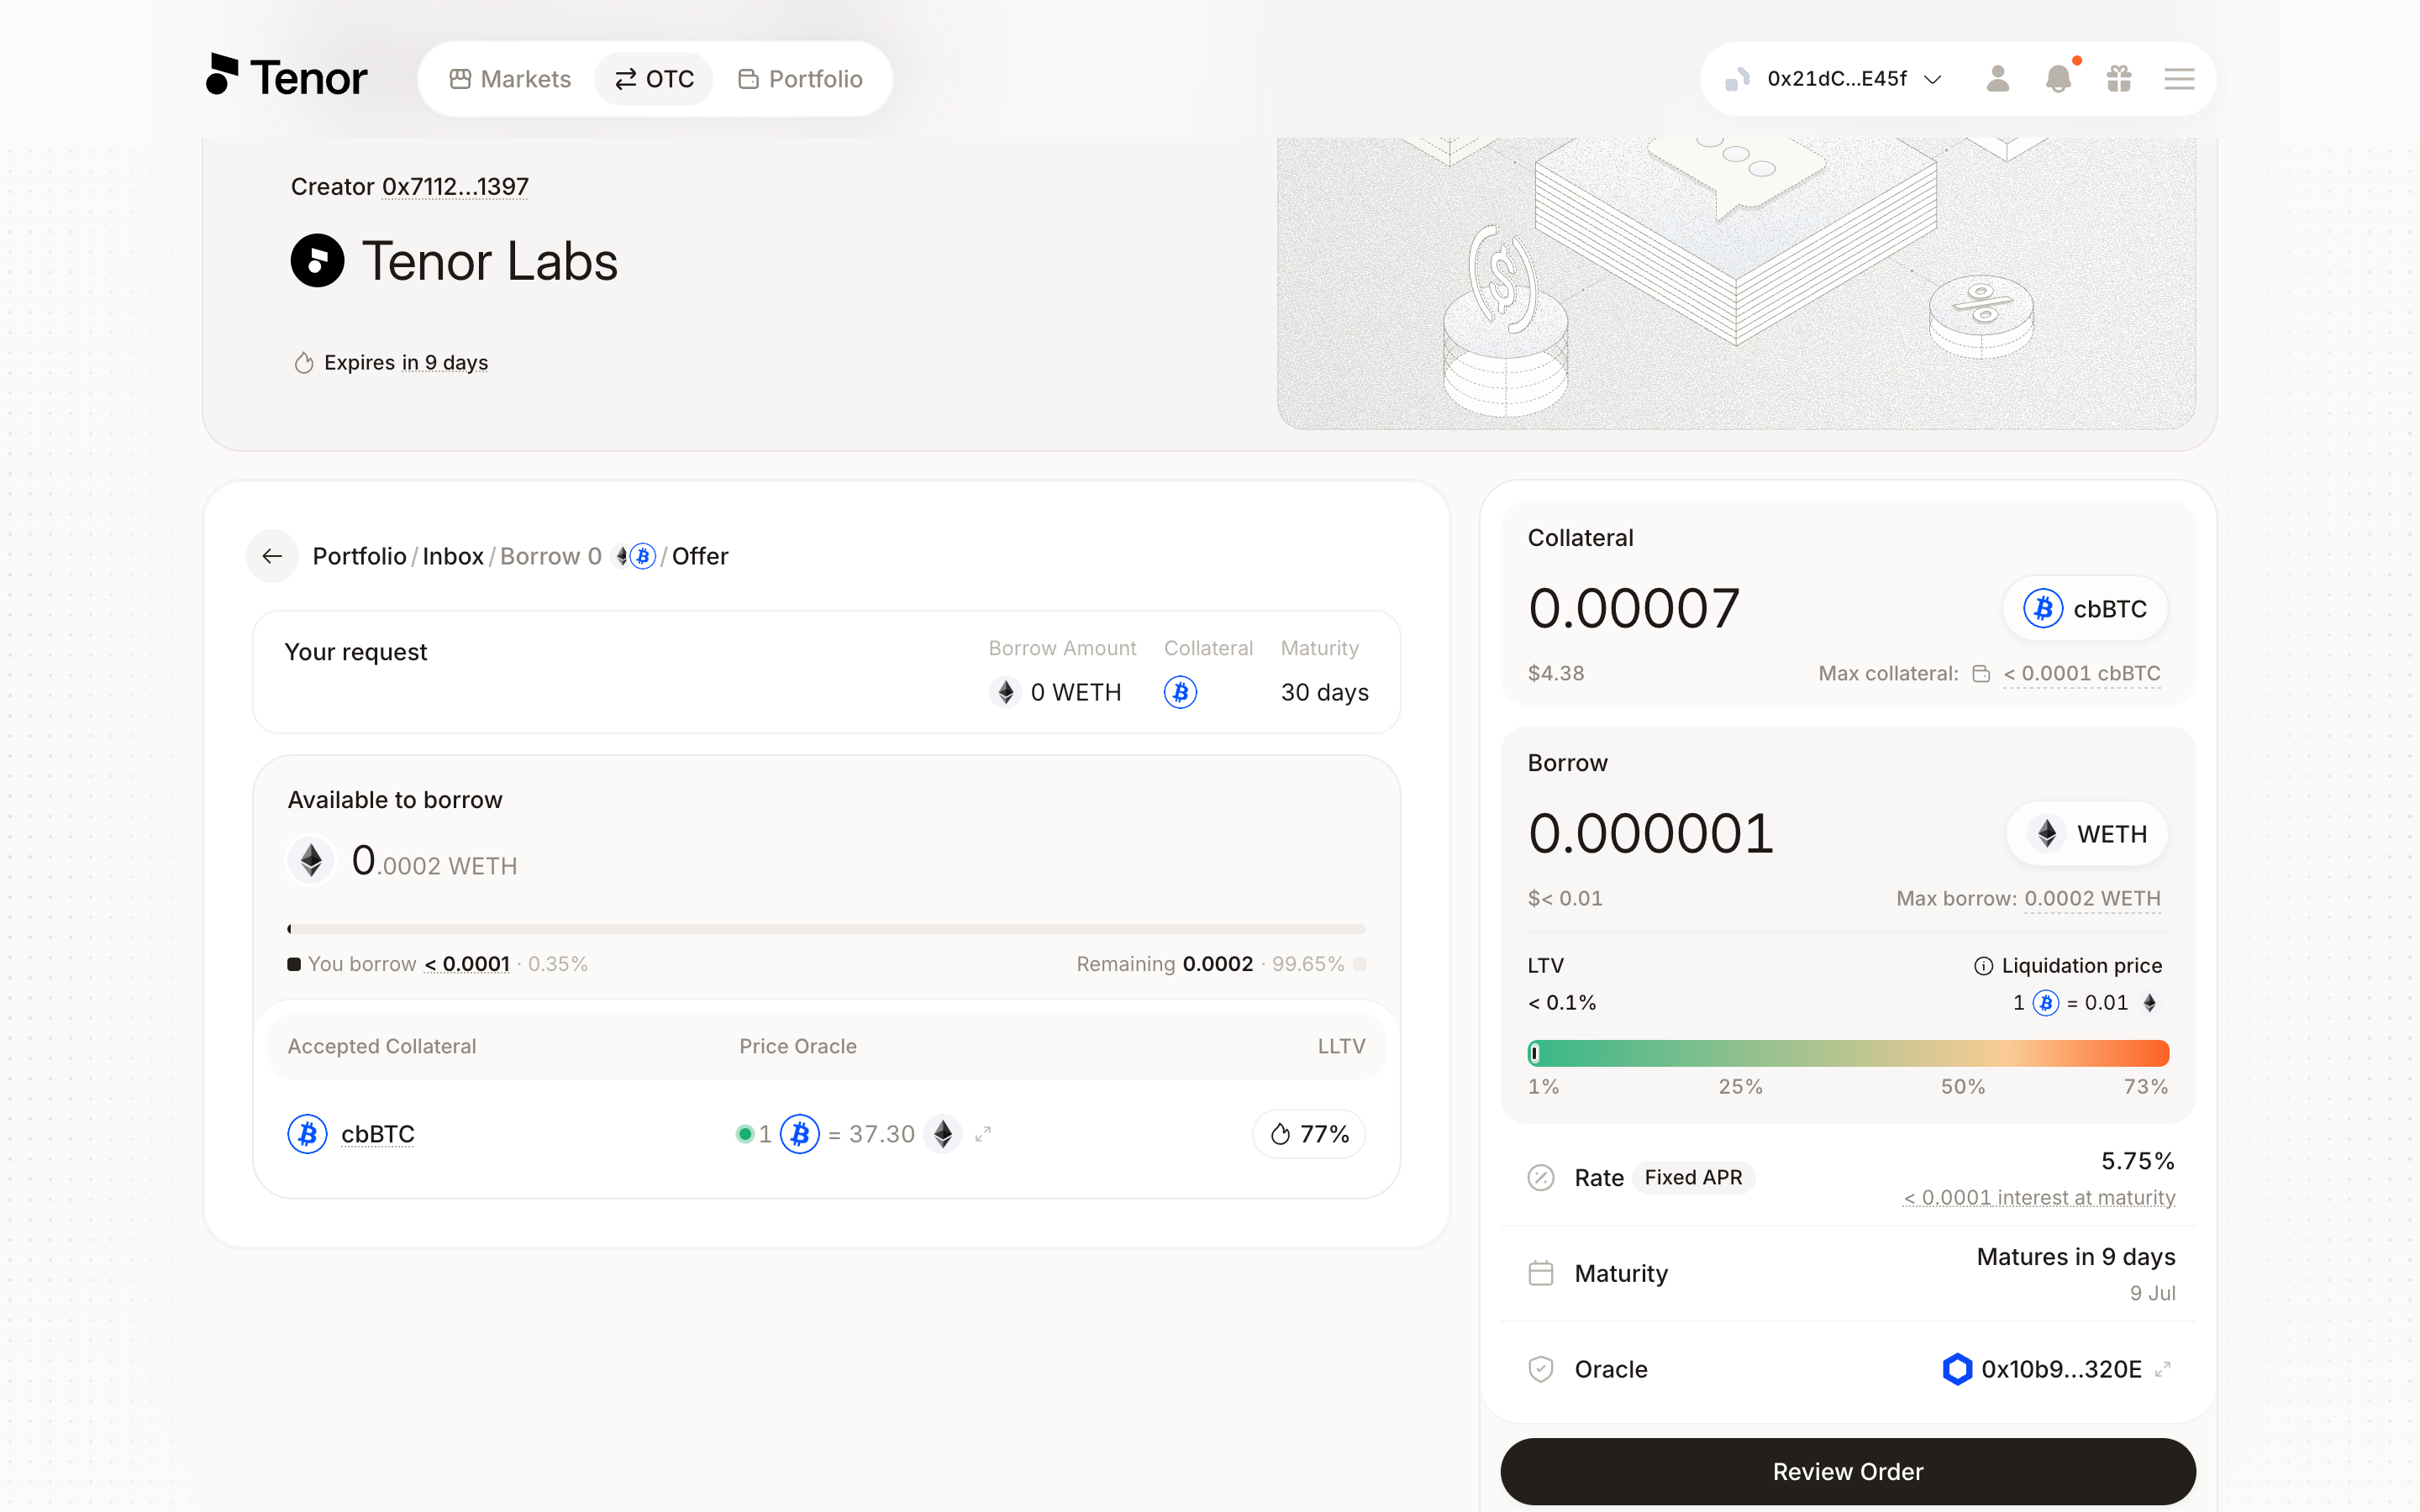
Task: Open the user profile icon
Action: (1997, 79)
